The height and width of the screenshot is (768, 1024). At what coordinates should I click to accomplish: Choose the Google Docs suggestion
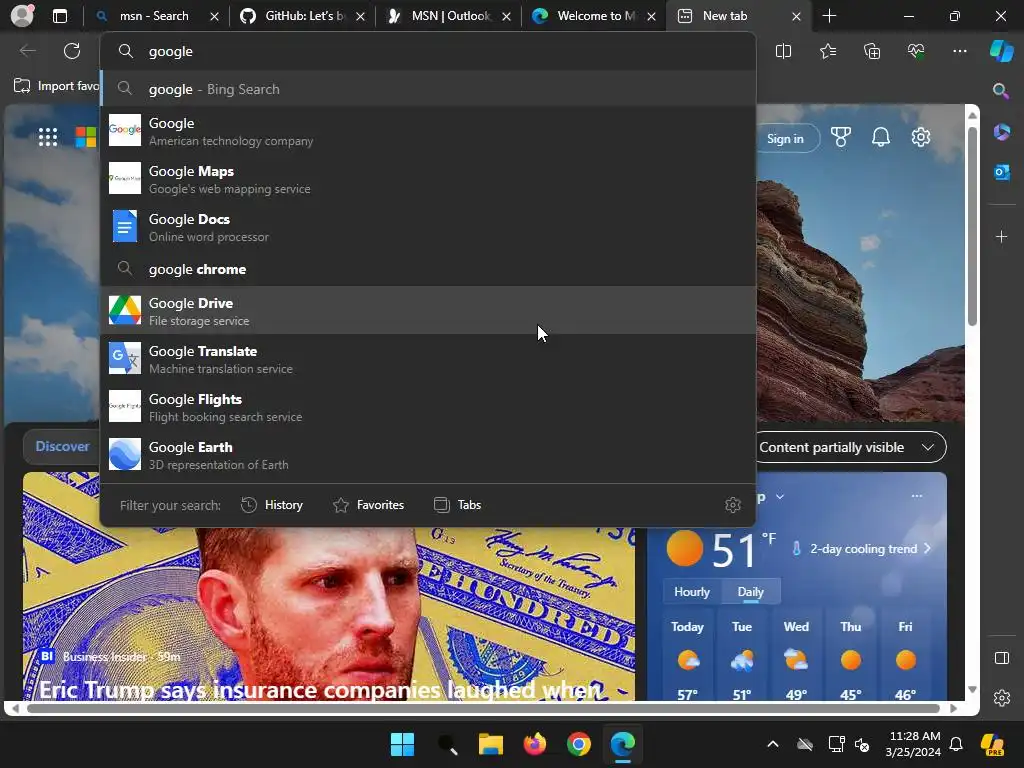(x=428, y=227)
